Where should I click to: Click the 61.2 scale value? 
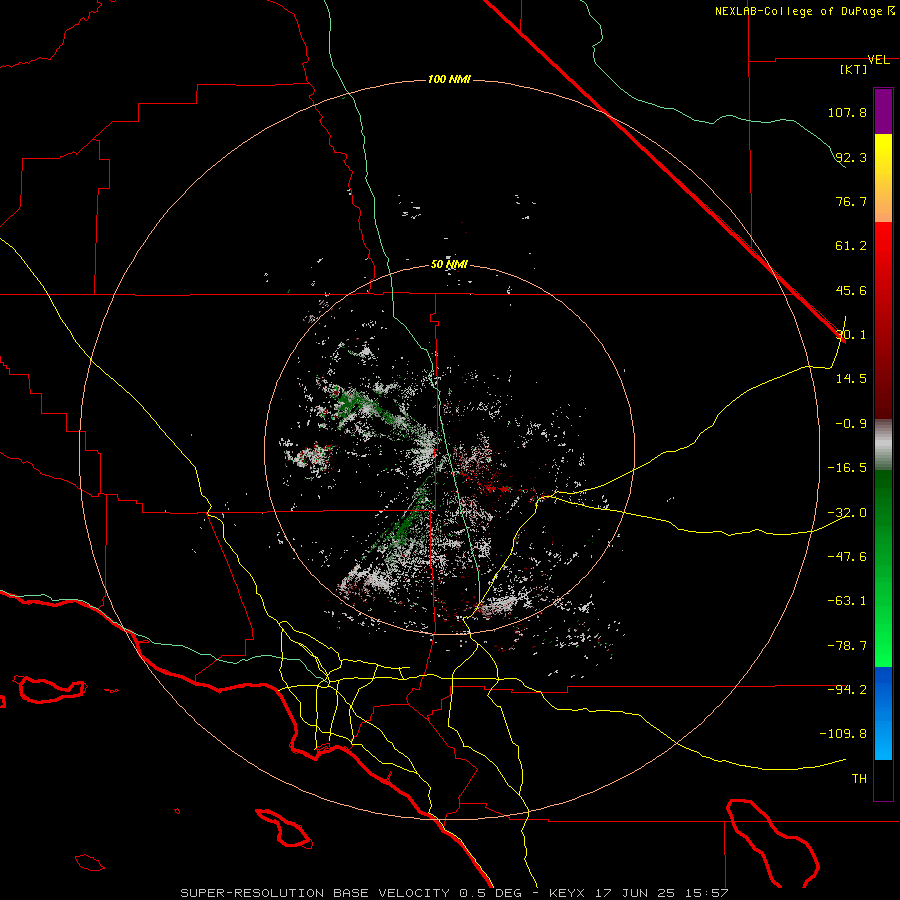point(851,246)
